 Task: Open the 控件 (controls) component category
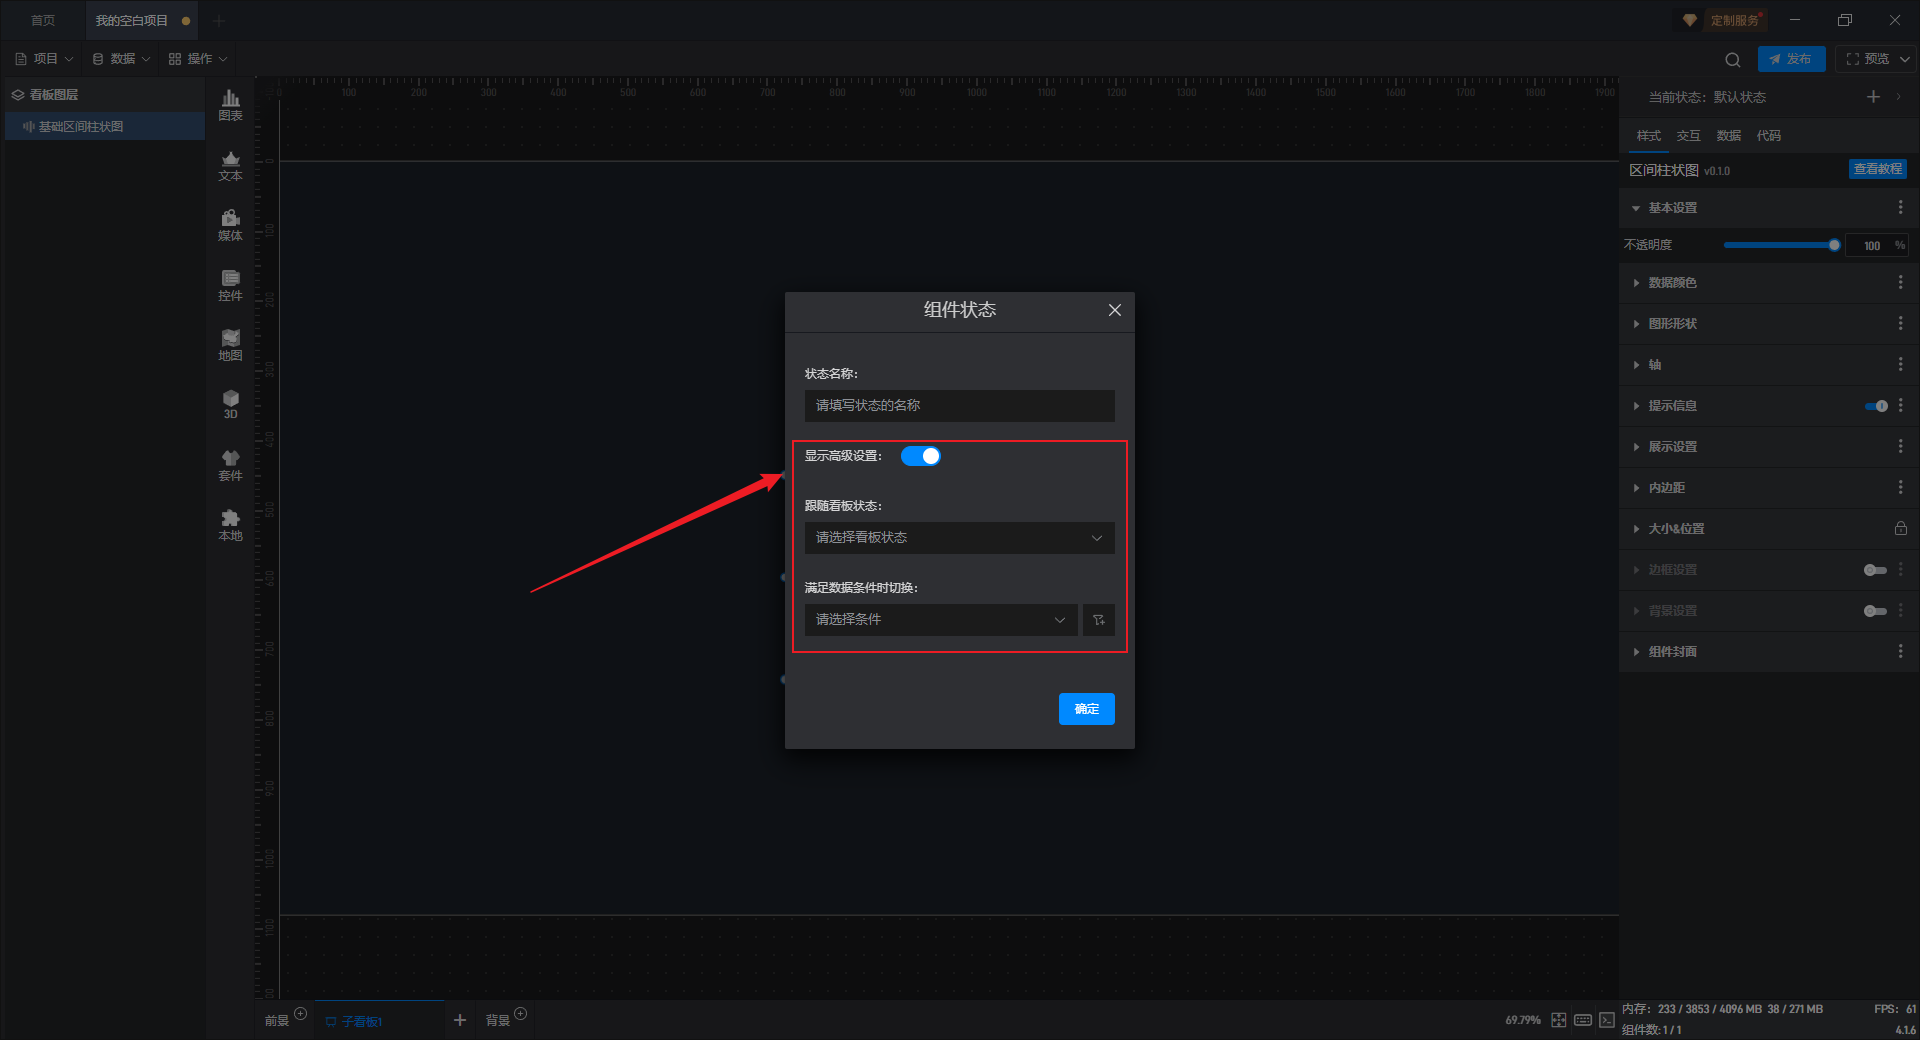(230, 285)
